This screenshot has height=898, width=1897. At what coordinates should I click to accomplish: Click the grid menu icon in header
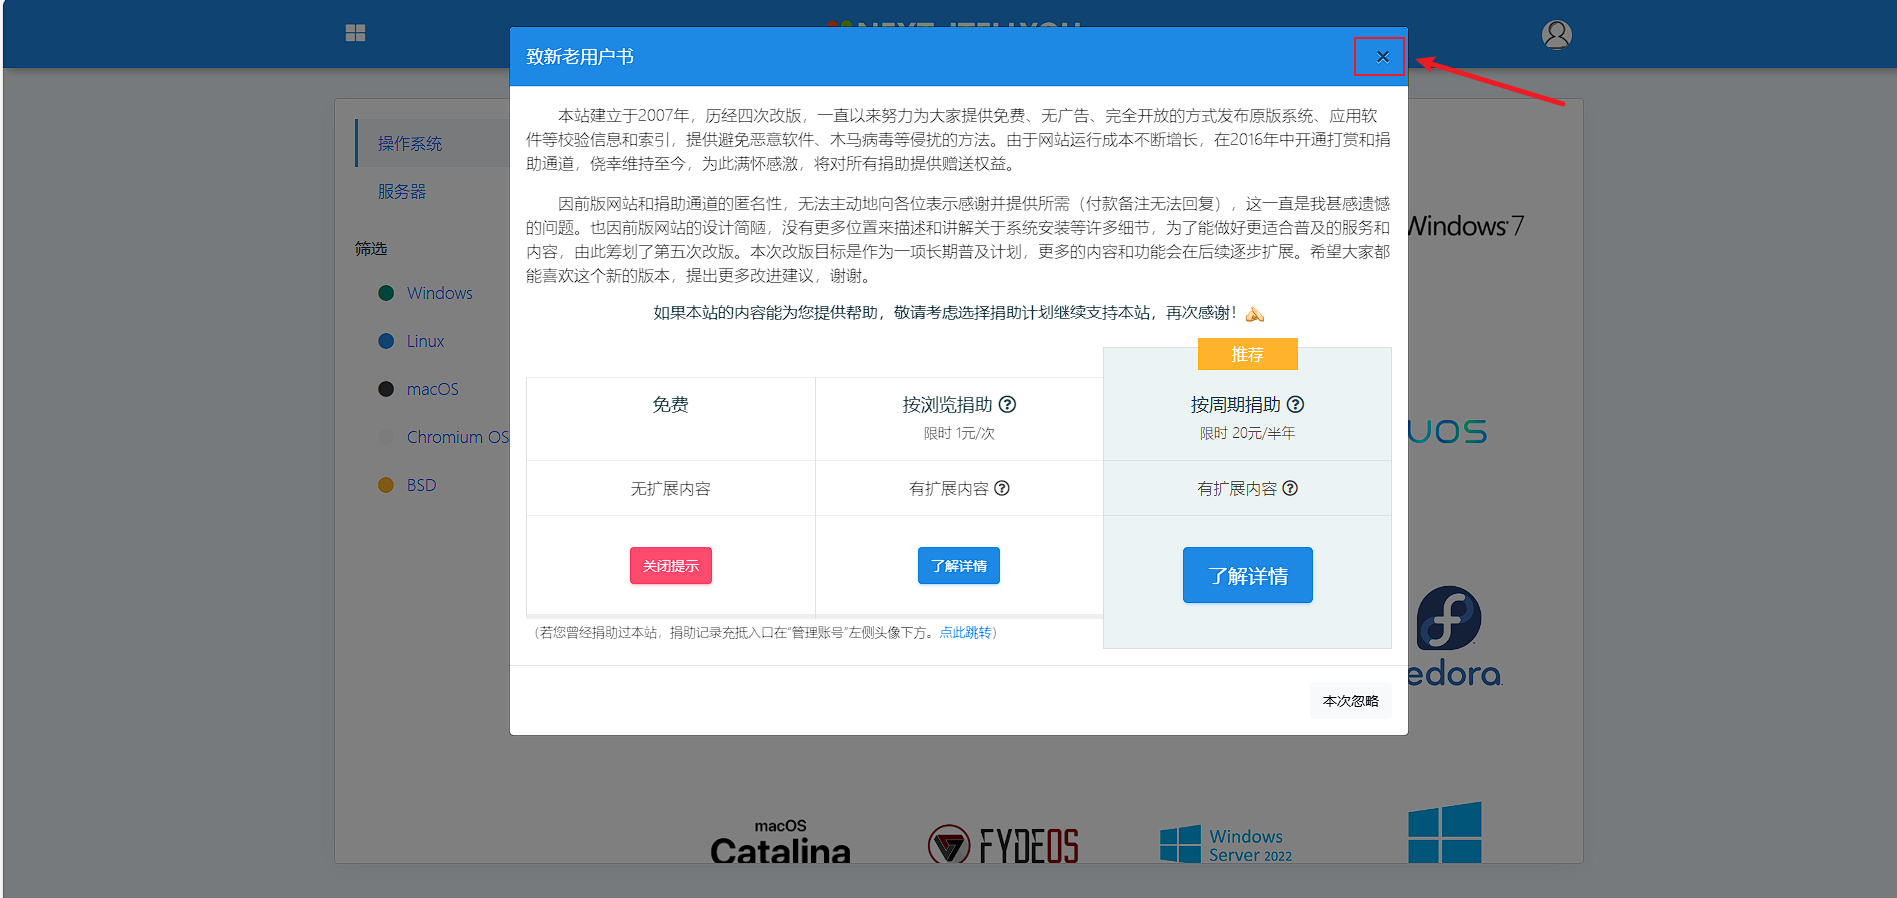[355, 33]
